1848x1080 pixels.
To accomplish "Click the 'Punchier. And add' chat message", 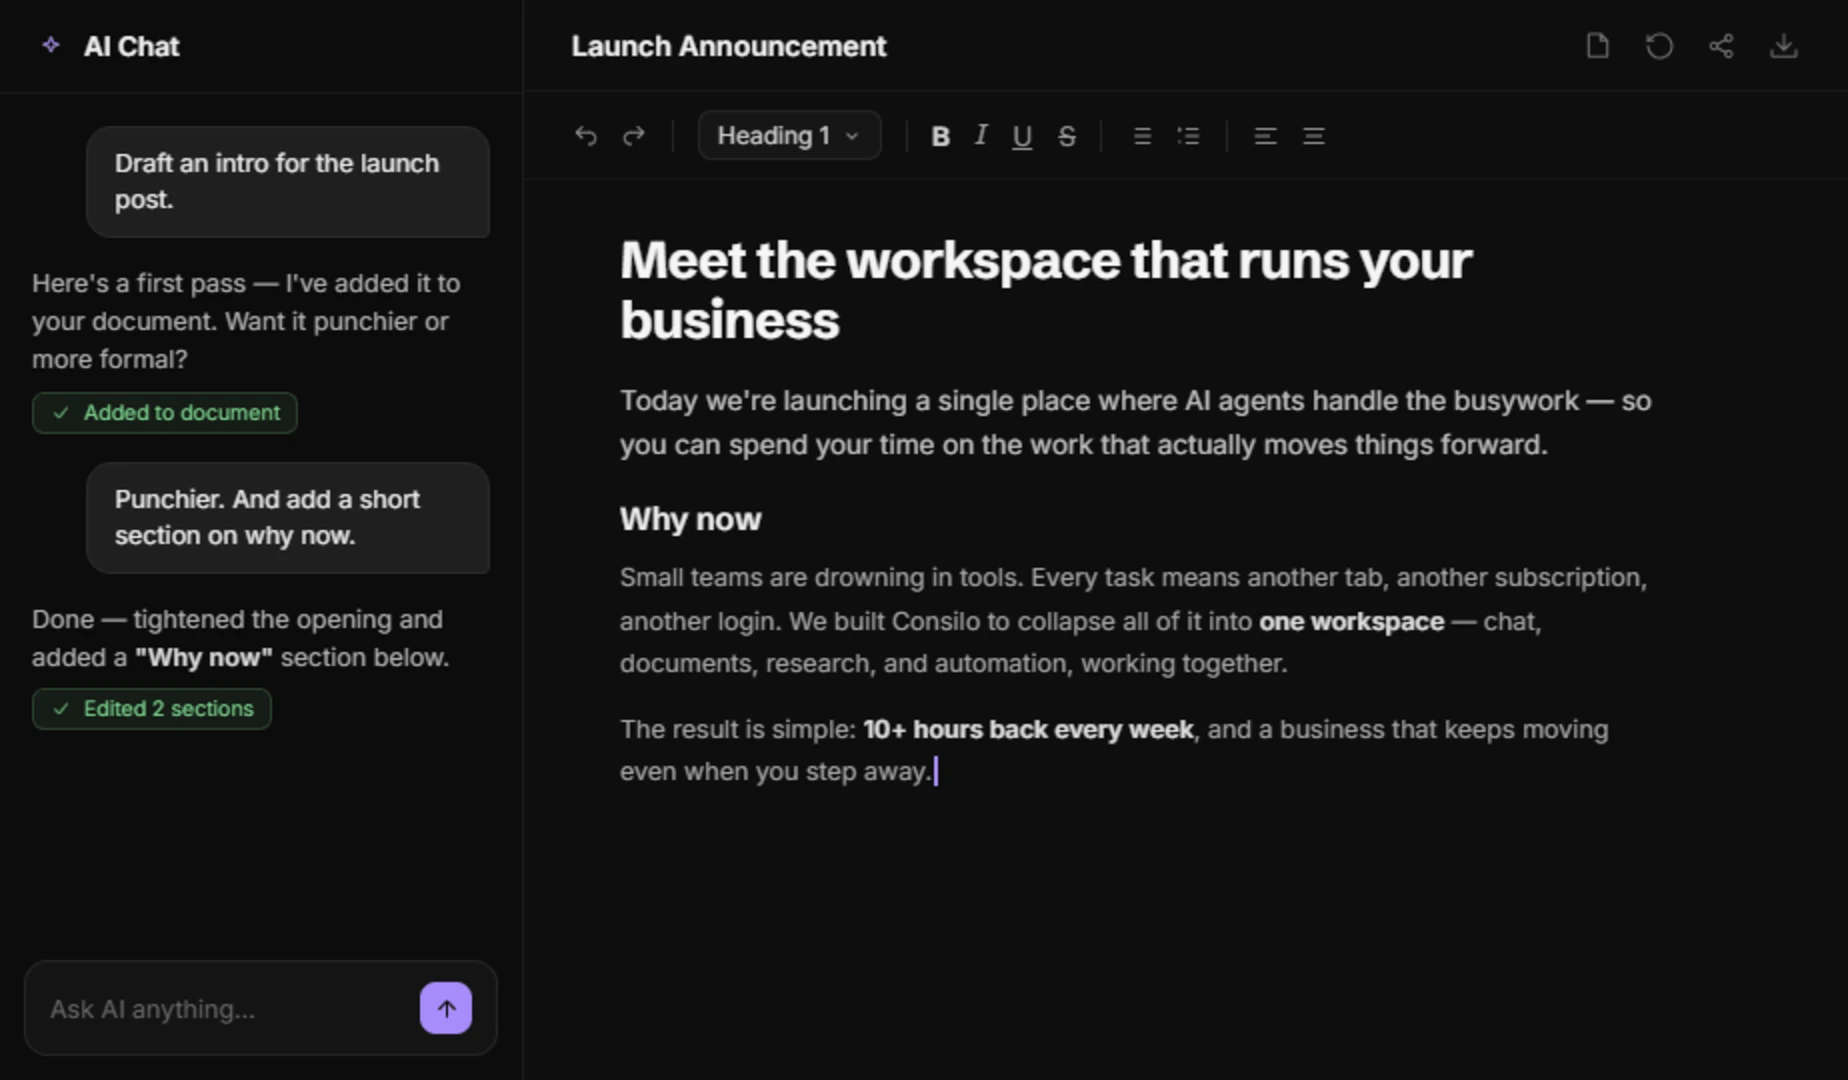I will point(288,517).
